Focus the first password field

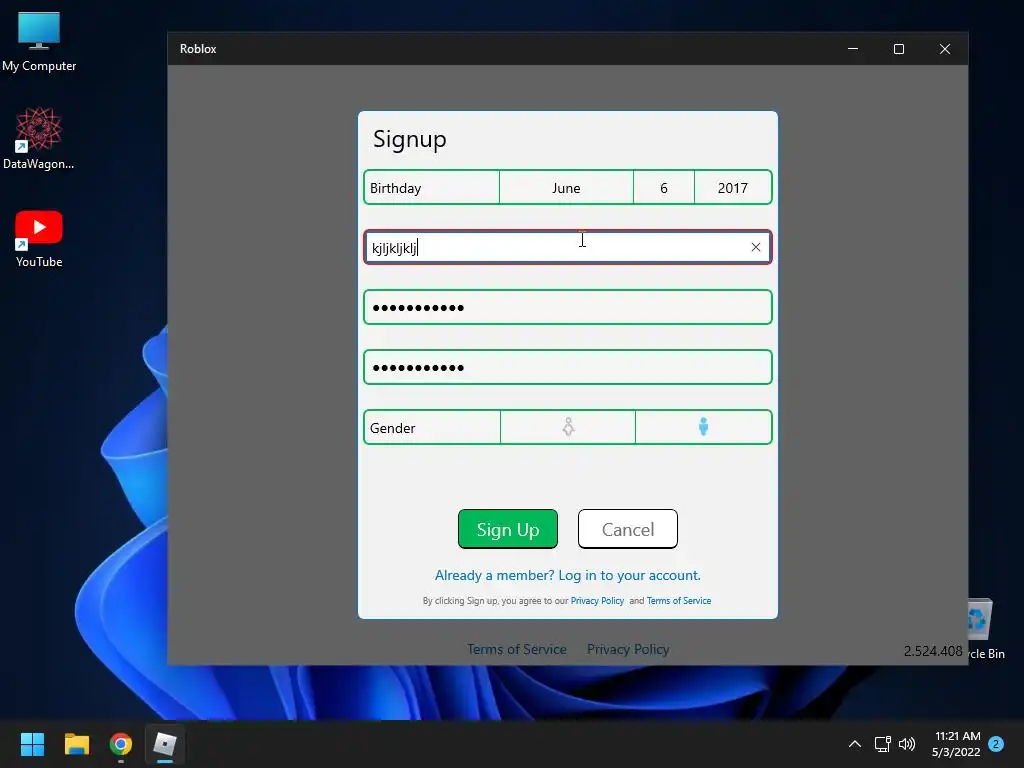pyautogui.click(x=568, y=307)
